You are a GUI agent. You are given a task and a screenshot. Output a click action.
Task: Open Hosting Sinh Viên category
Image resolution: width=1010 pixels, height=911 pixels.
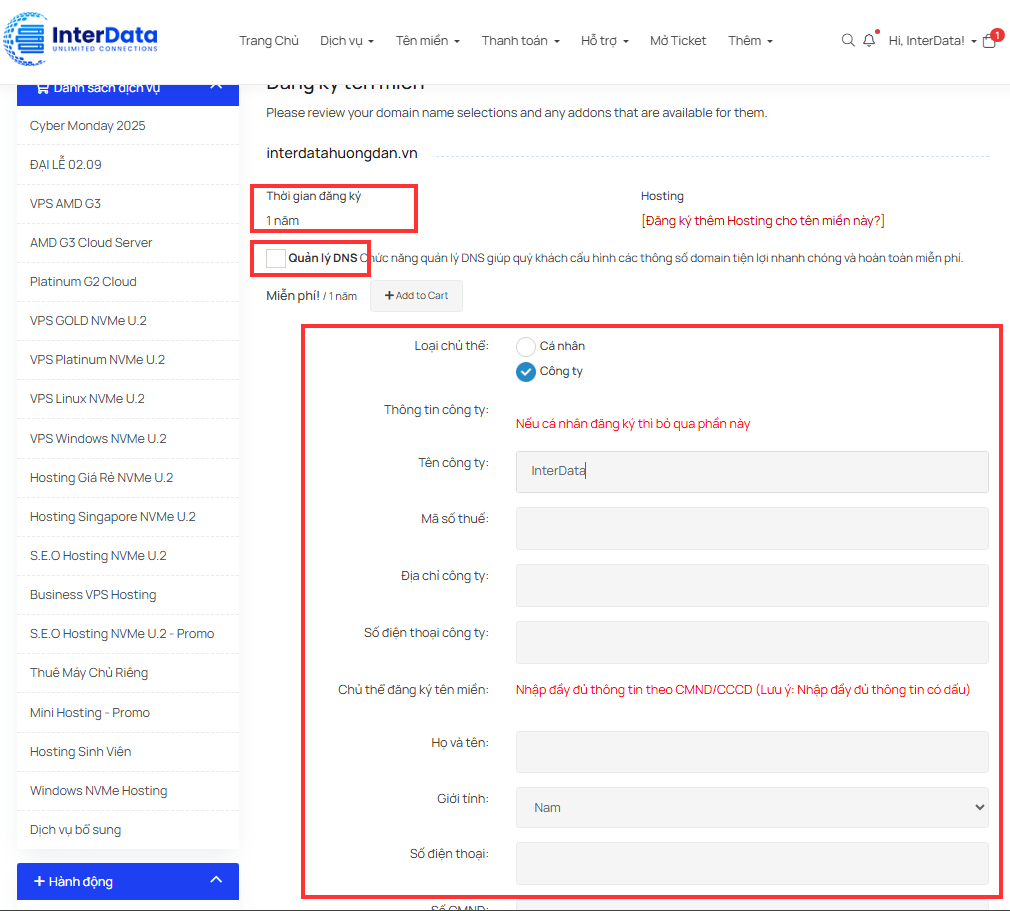[x=81, y=752]
